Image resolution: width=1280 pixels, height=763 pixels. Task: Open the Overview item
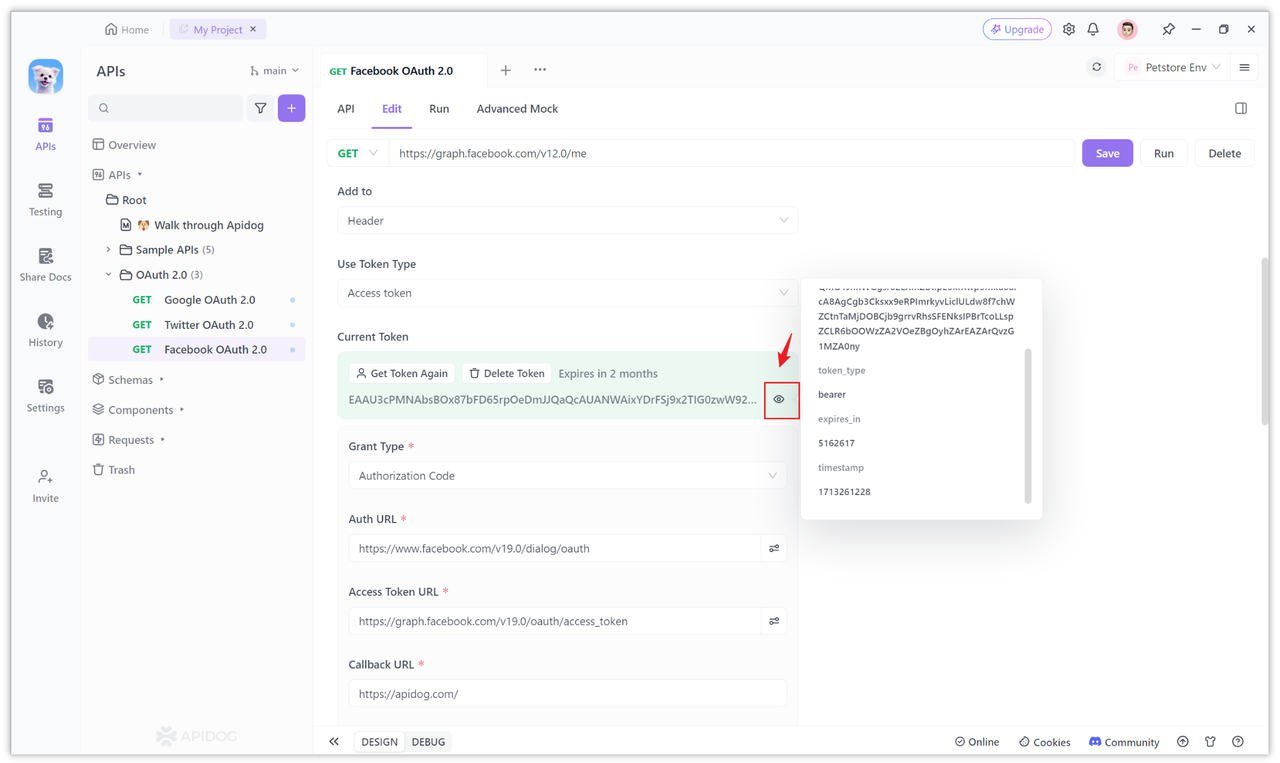click(x=124, y=145)
